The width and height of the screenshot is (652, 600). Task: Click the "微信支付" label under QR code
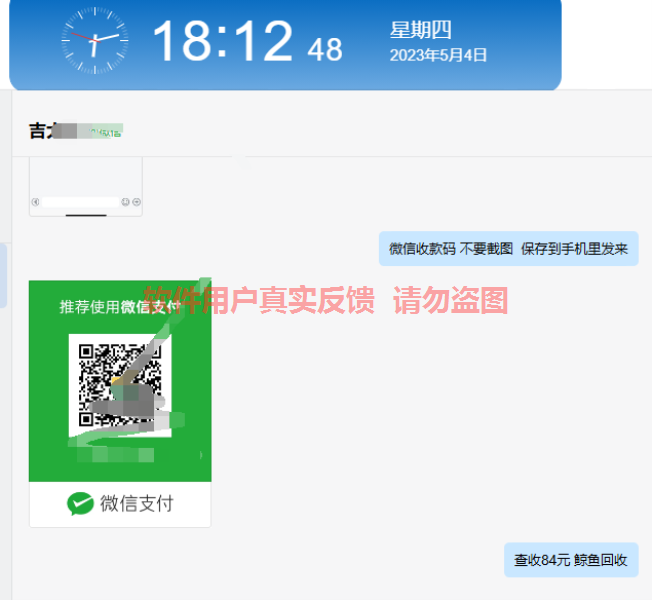click(137, 504)
